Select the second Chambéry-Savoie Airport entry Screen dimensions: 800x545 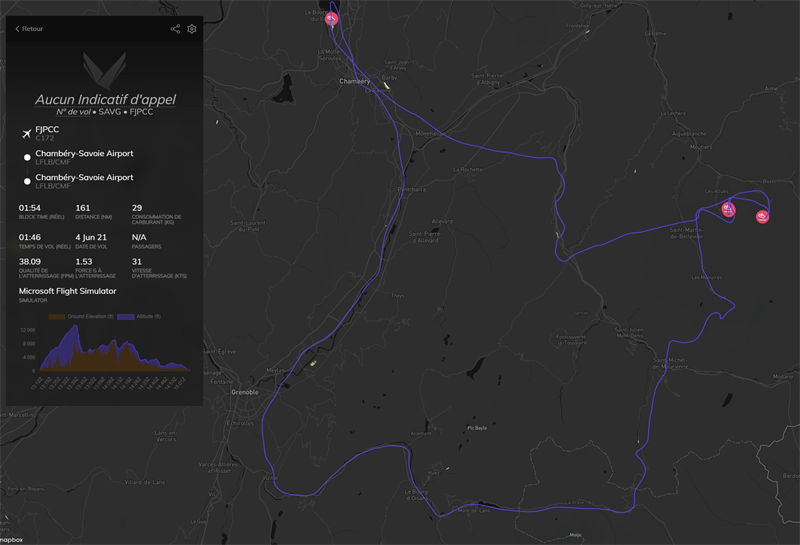(x=84, y=178)
